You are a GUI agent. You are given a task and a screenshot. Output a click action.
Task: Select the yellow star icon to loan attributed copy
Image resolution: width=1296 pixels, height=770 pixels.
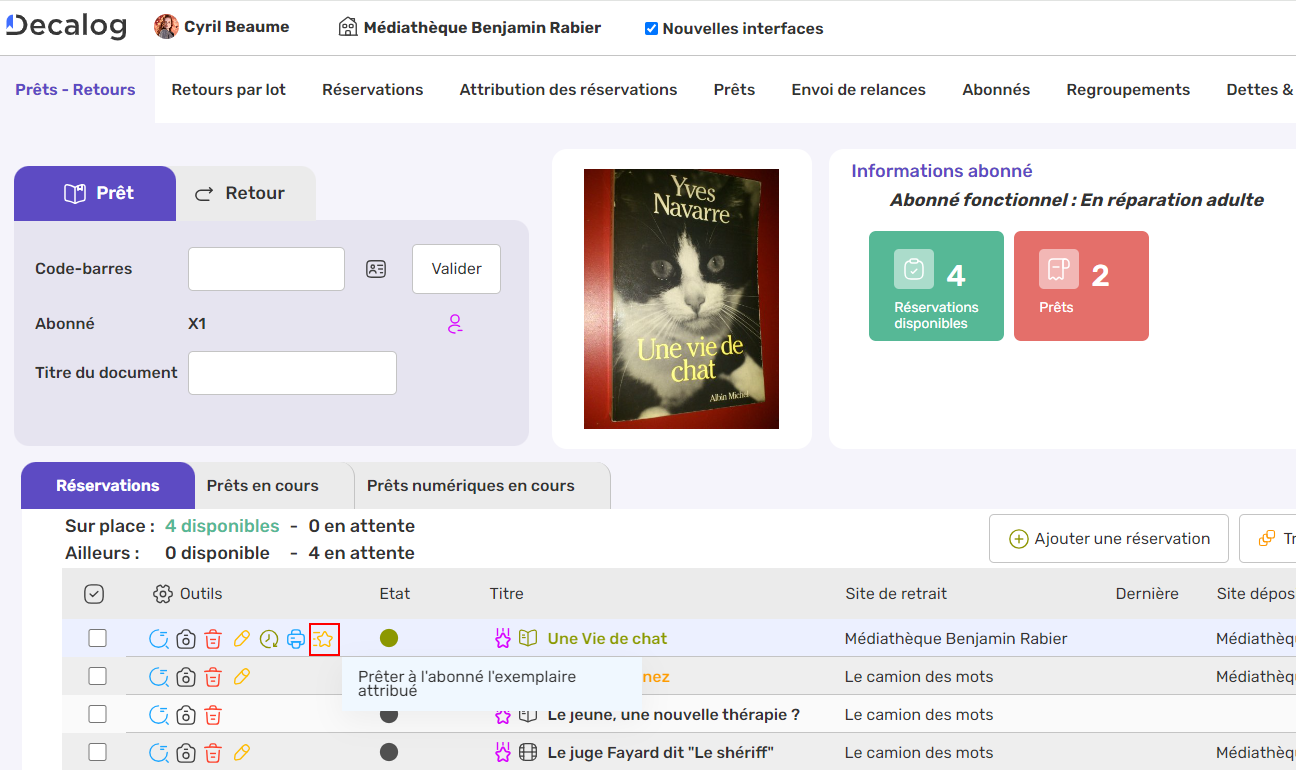[x=323, y=639]
